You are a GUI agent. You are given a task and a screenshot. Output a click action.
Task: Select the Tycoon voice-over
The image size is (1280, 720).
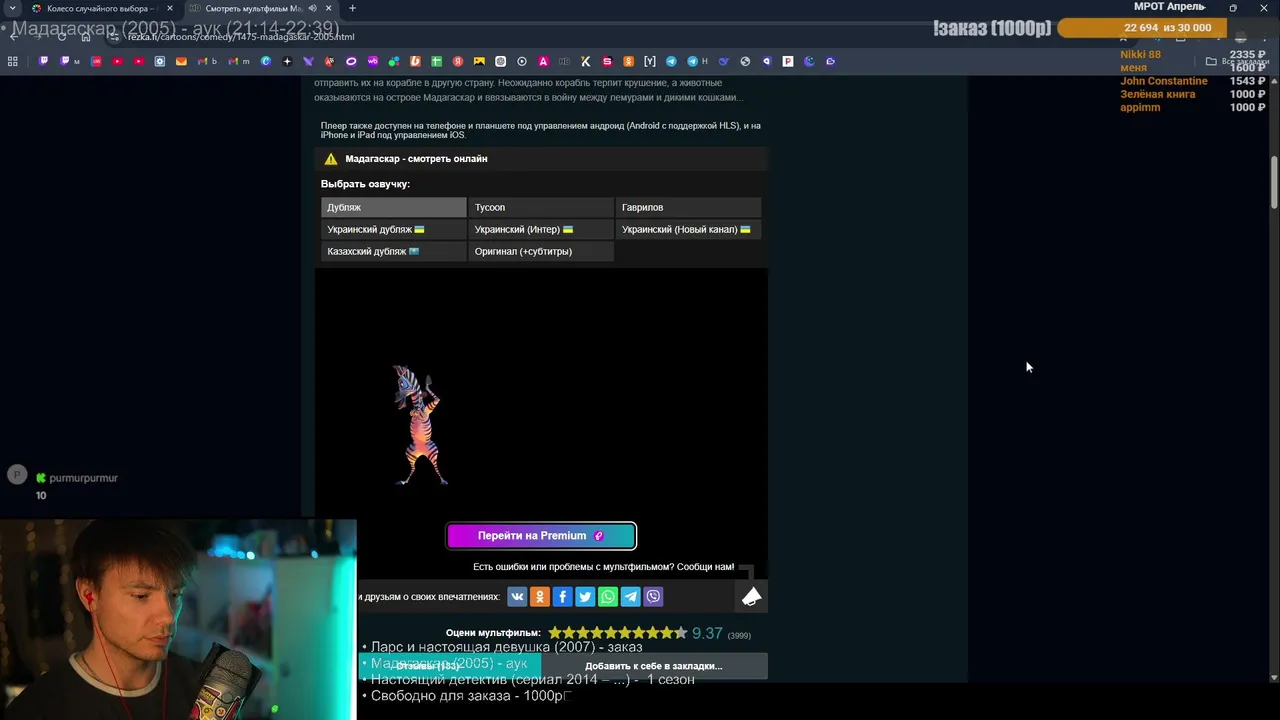[540, 207]
